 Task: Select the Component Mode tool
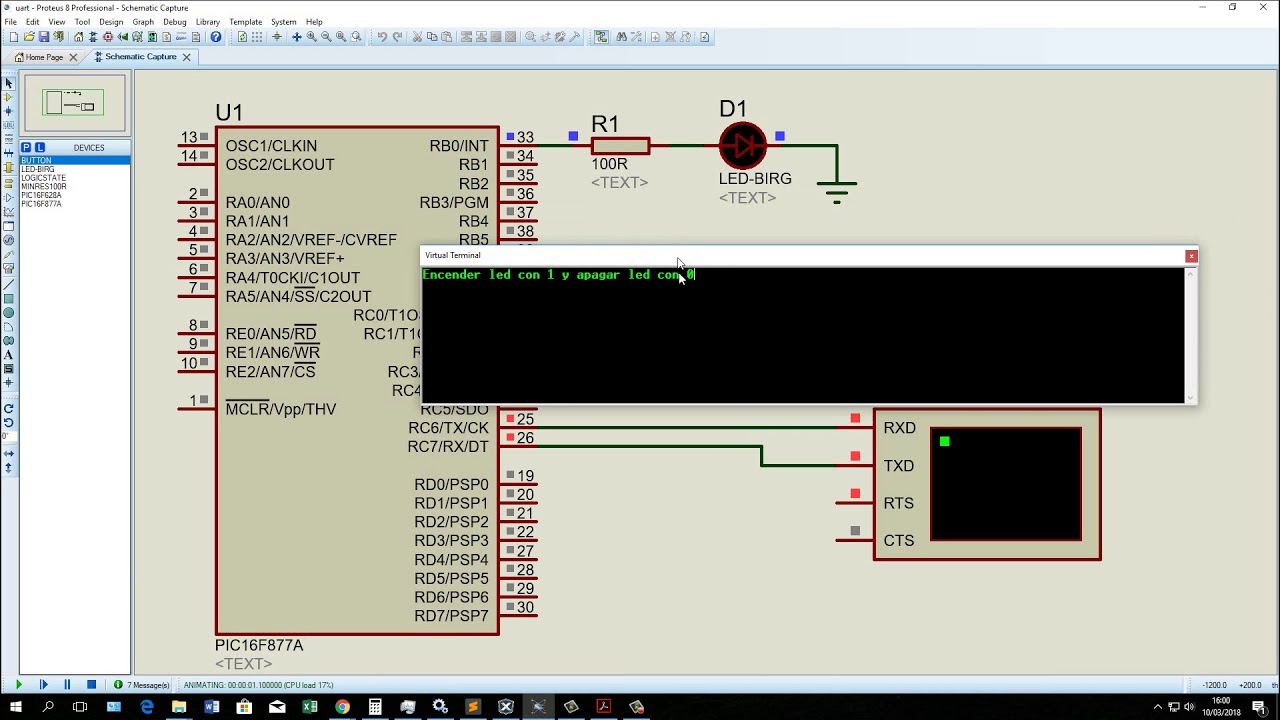click(x=9, y=97)
